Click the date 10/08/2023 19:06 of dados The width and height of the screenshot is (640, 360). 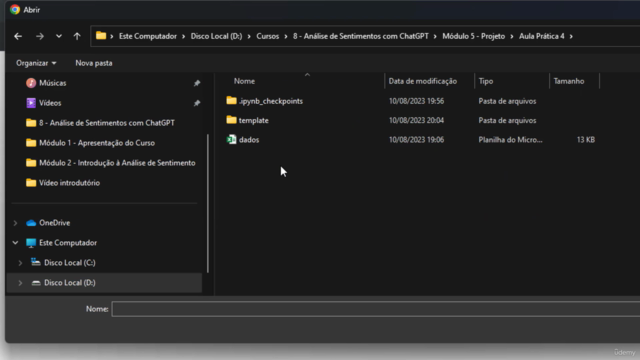pos(416,140)
